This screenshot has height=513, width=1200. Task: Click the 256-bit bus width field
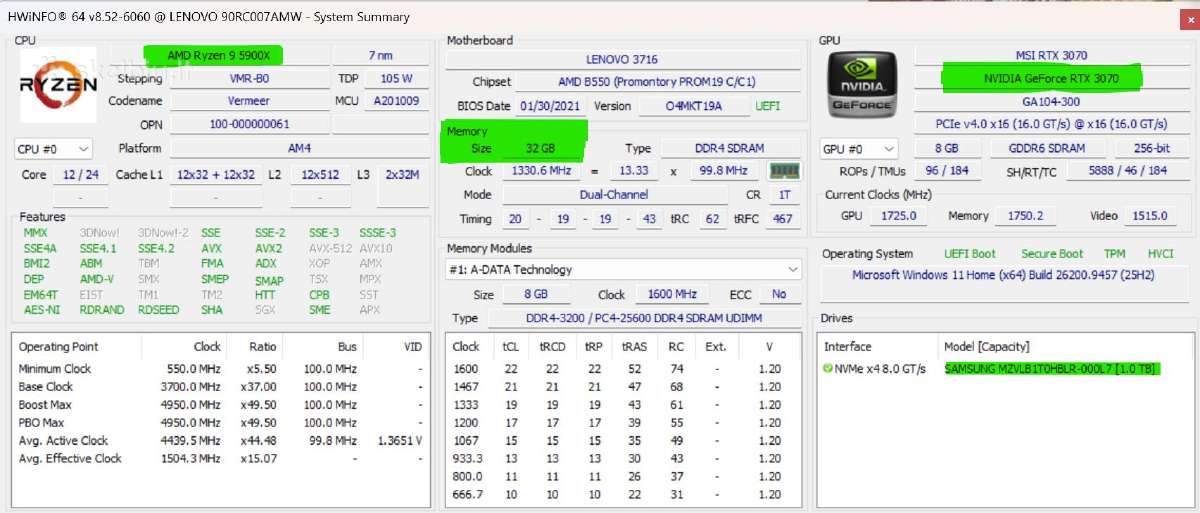point(1152,149)
